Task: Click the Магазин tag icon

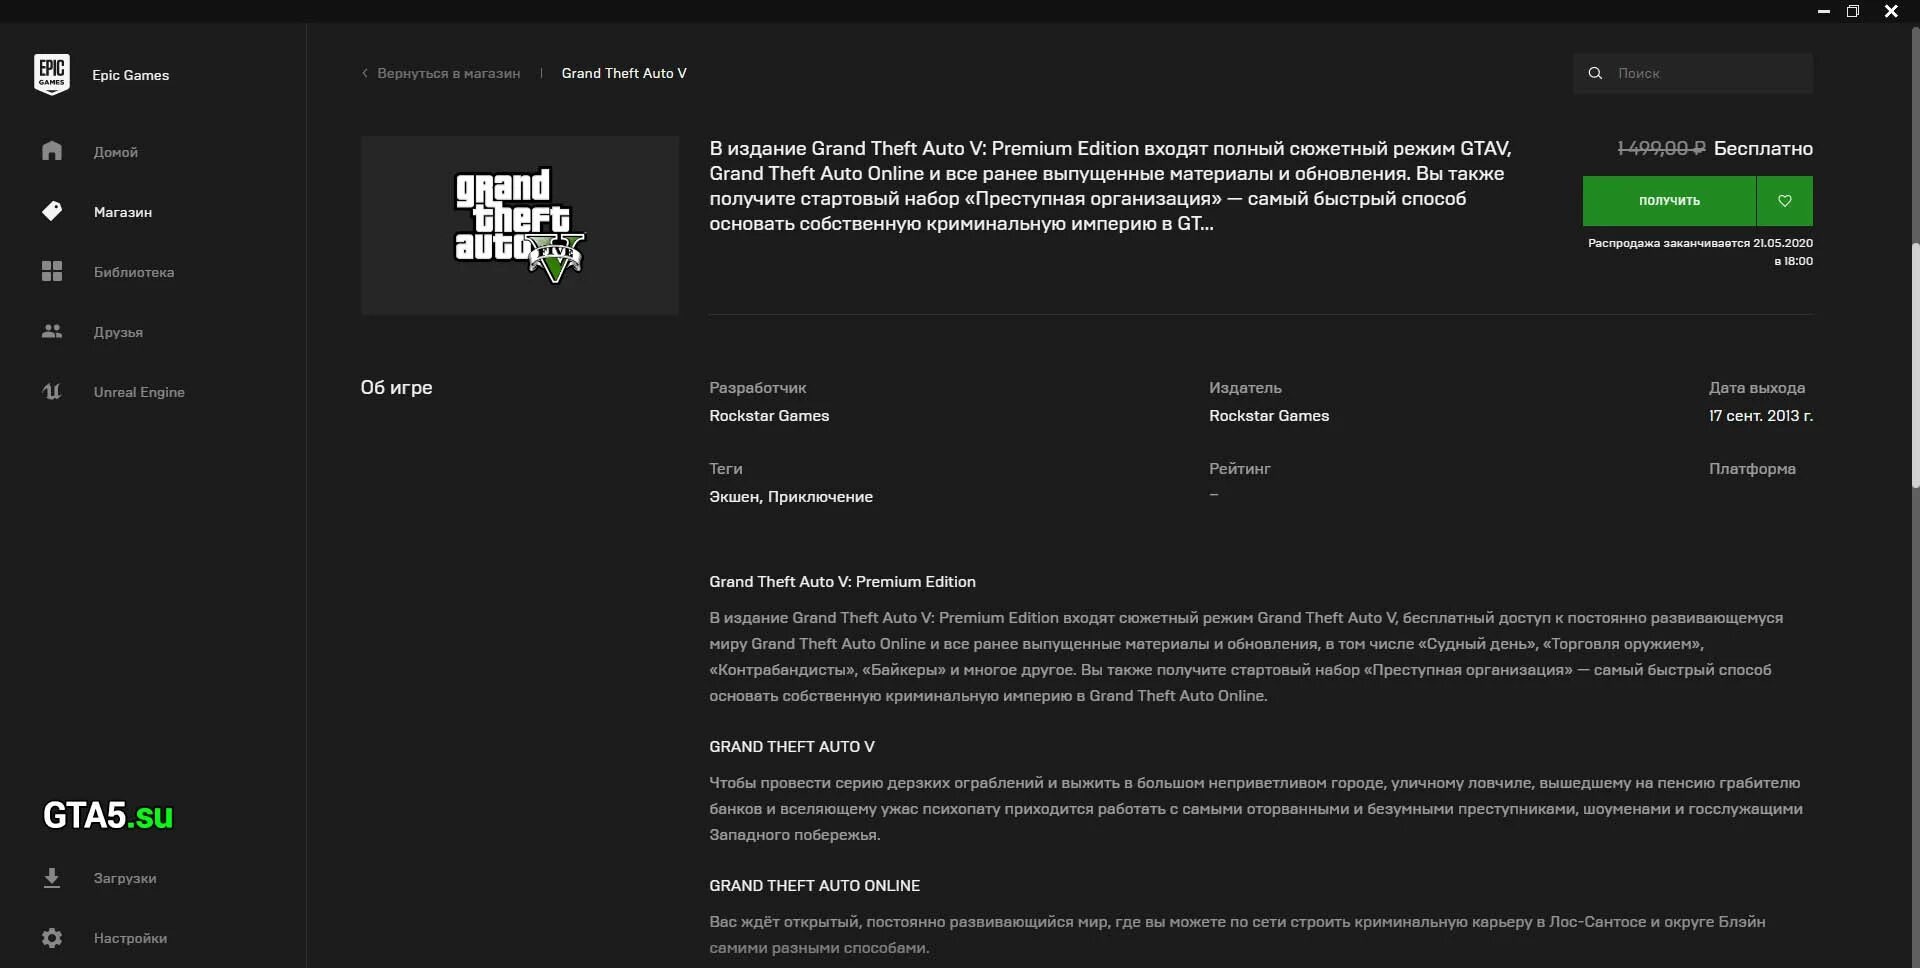Action: pyautogui.click(x=52, y=211)
